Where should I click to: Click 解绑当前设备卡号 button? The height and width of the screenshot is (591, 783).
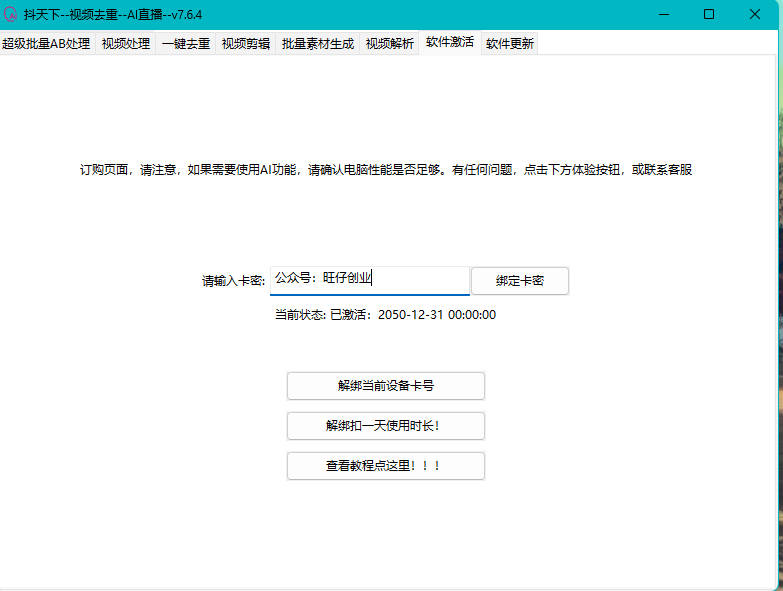tap(385, 386)
